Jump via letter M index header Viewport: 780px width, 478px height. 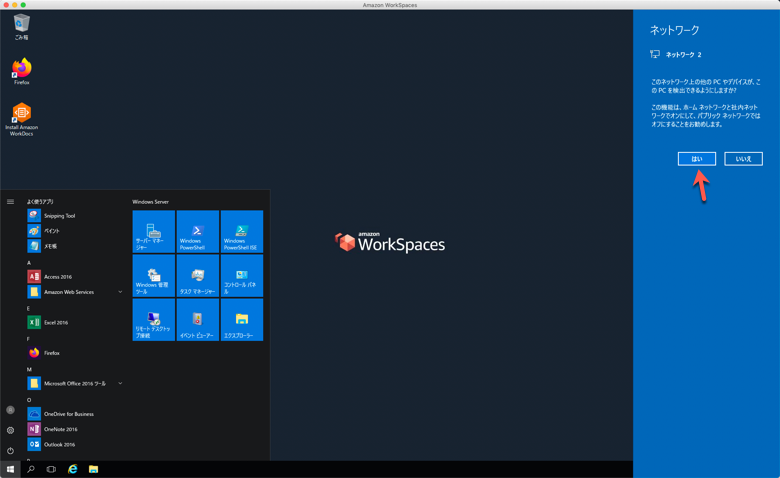(29, 370)
